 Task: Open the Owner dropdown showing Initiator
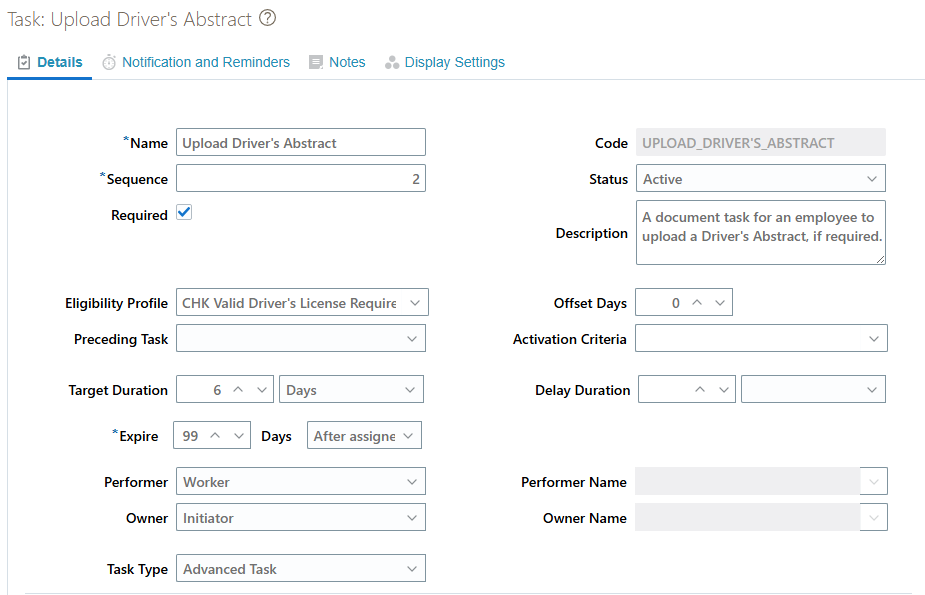click(x=412, y=517)
